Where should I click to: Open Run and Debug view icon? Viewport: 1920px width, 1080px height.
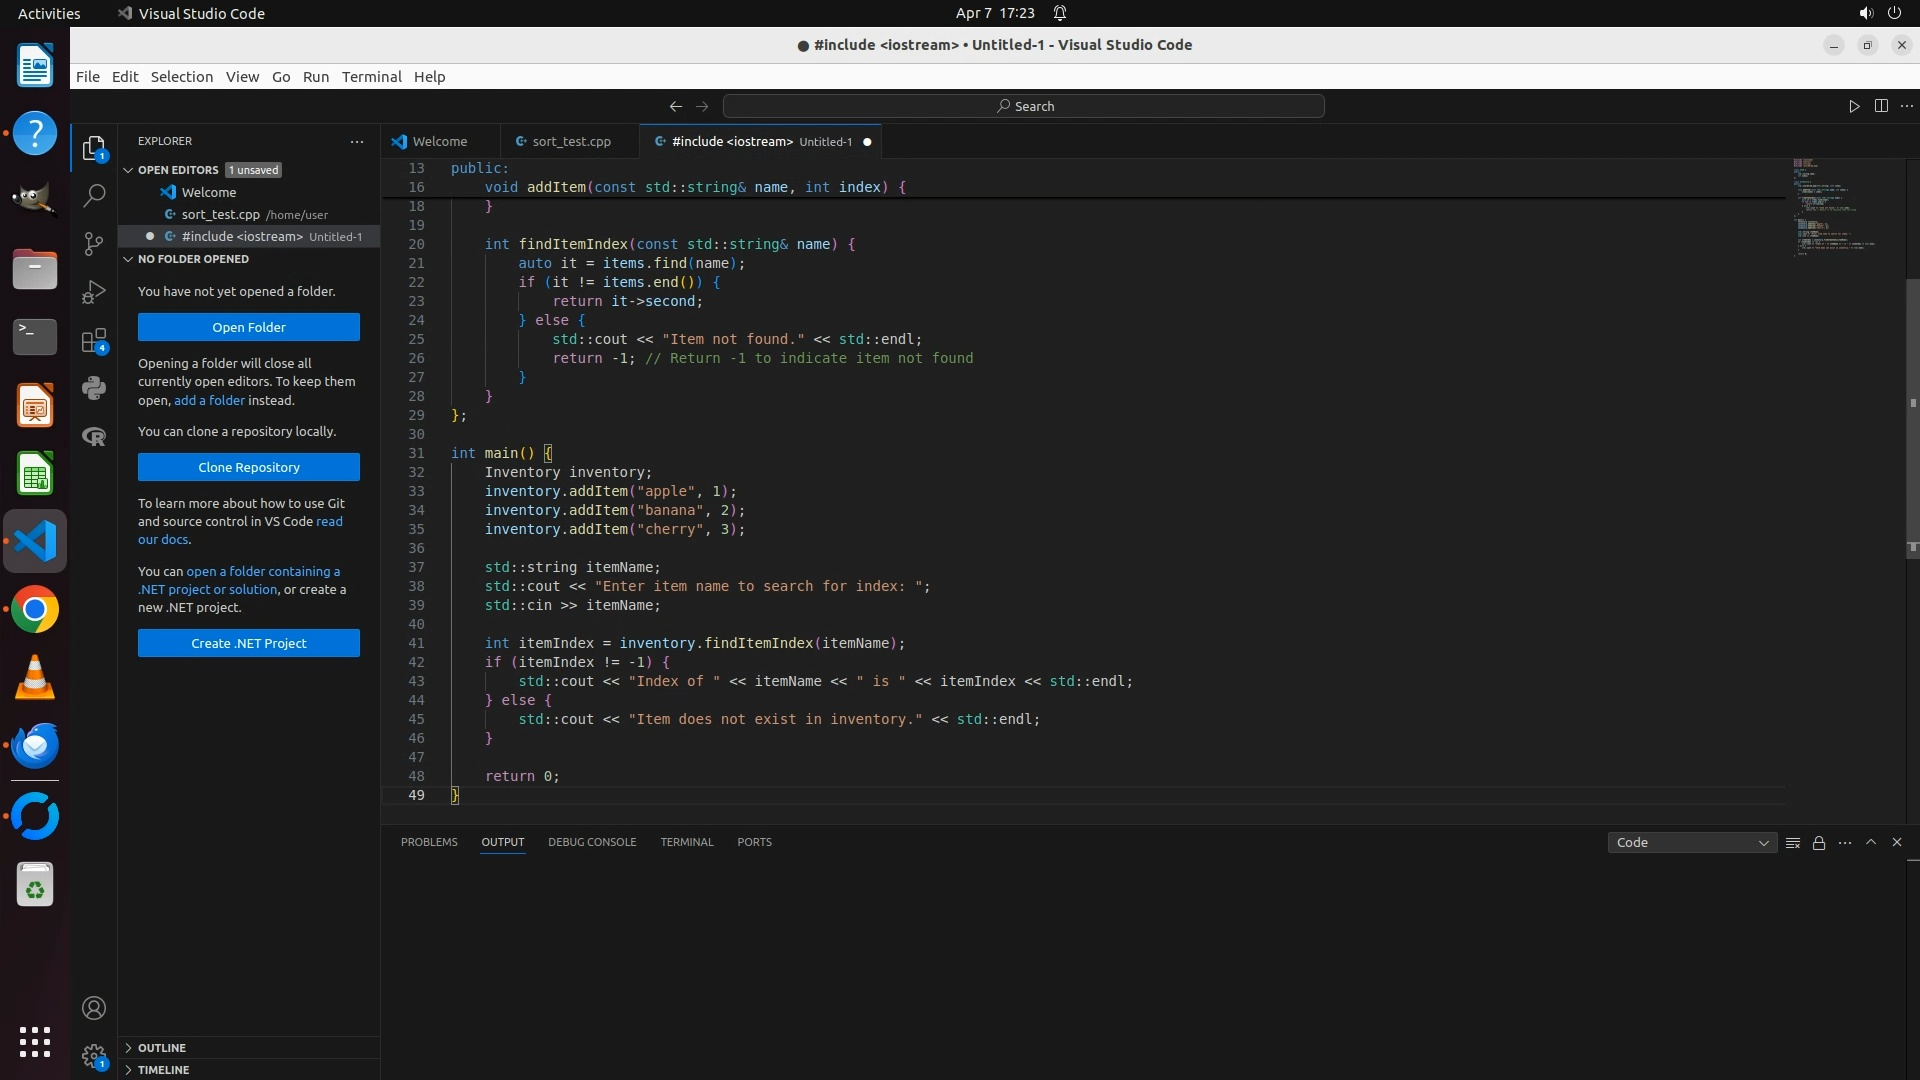(x=94, y=292)
